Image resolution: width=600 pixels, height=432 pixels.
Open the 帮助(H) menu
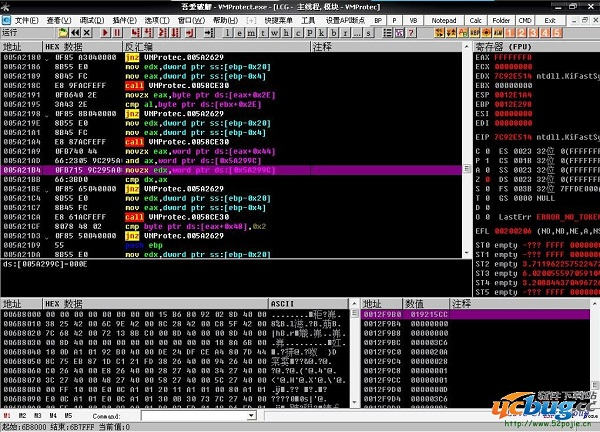tap(225, 20)
